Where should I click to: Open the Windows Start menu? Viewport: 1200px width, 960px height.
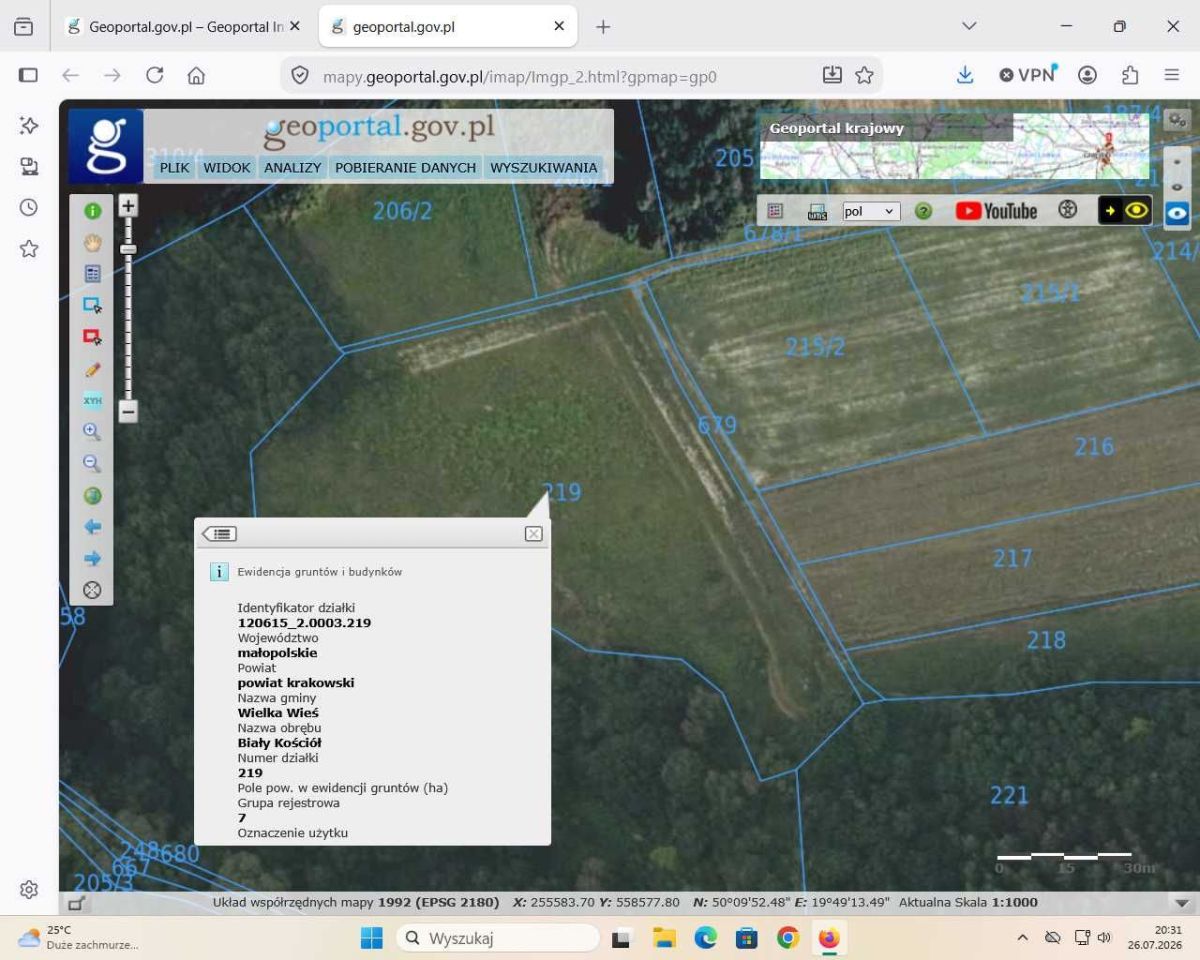pos(372,938)
